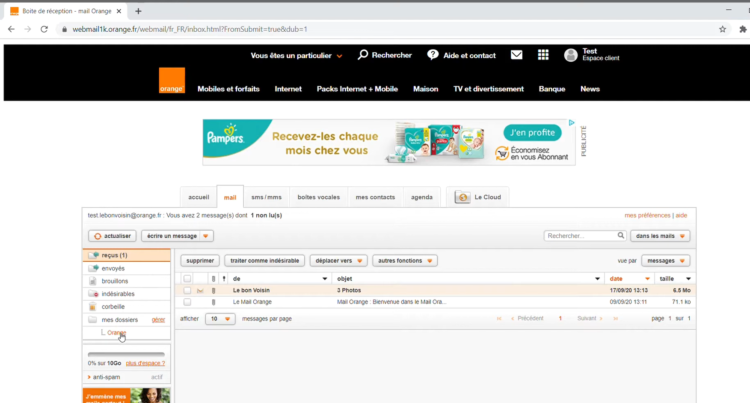Go to last page arrow

coord(616,318)
